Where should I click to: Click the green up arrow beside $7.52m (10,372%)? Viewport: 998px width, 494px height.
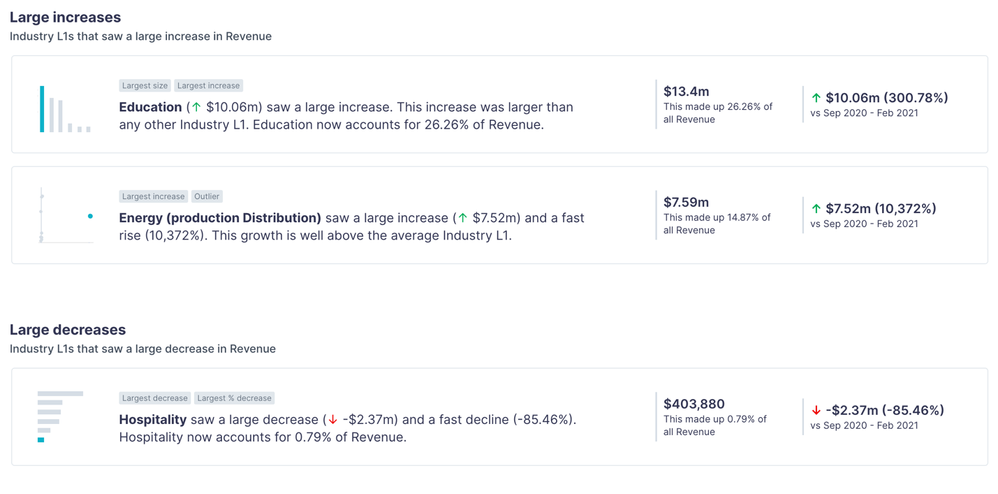816,209
